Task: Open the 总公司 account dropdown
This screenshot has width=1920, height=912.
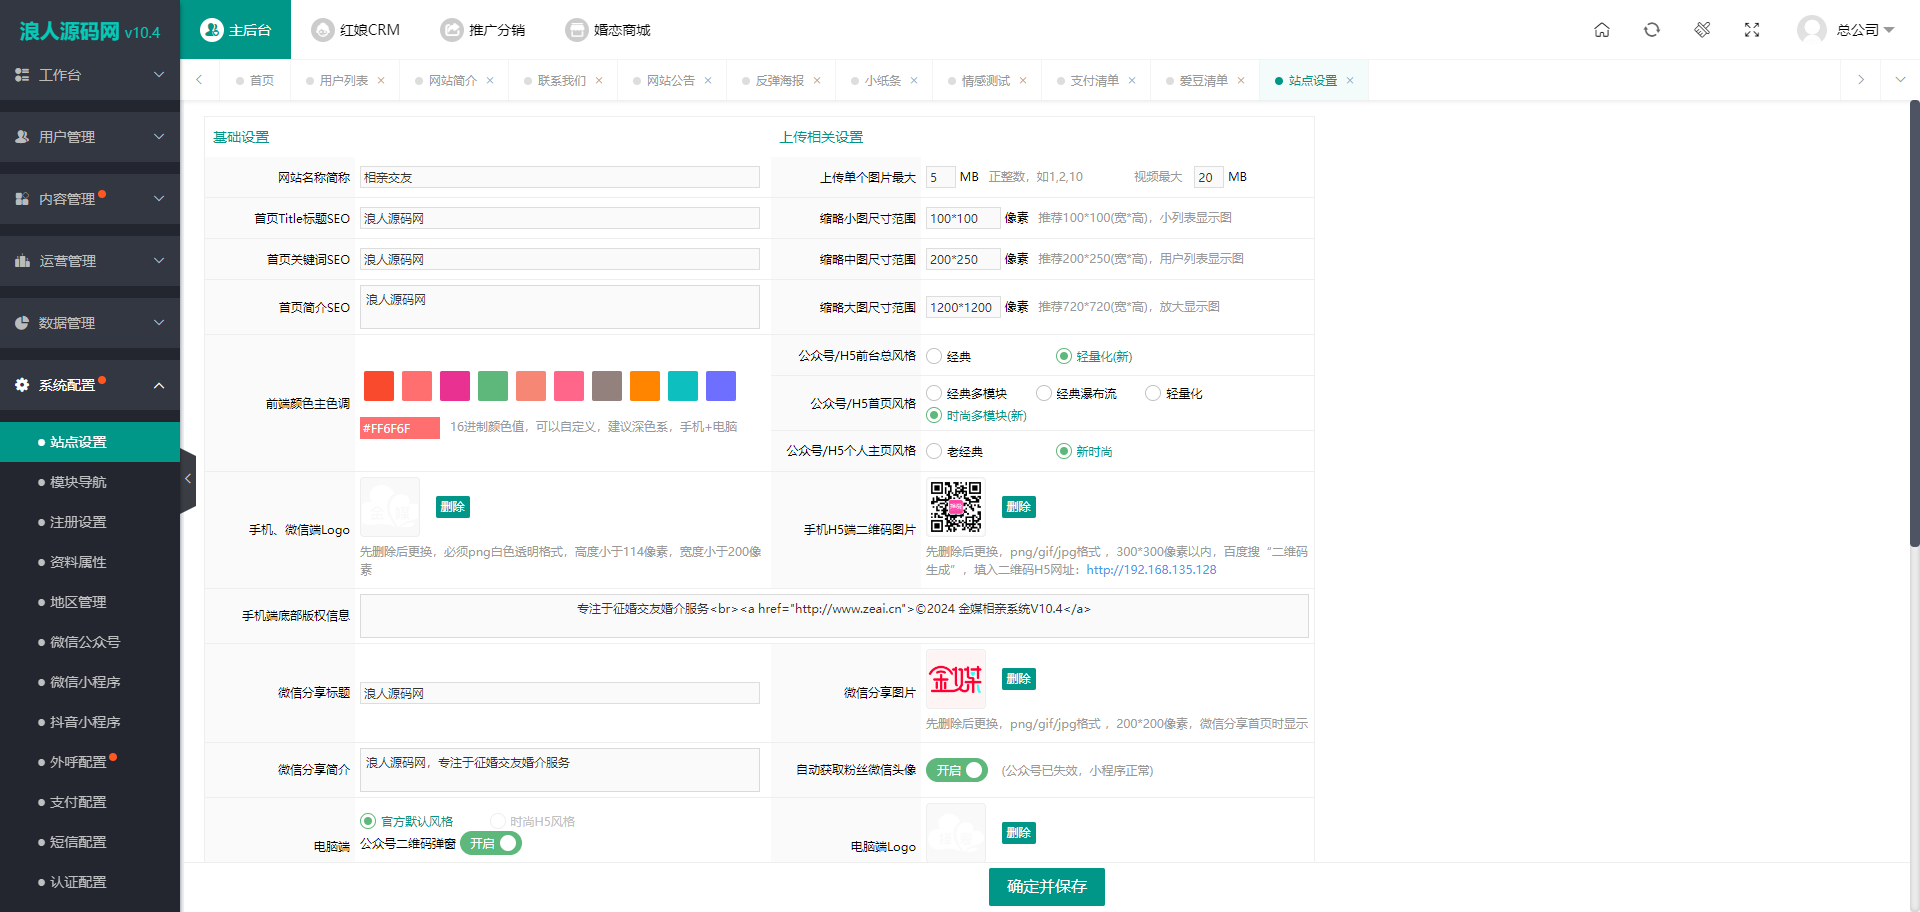Action: click(x=1866, y=30)
